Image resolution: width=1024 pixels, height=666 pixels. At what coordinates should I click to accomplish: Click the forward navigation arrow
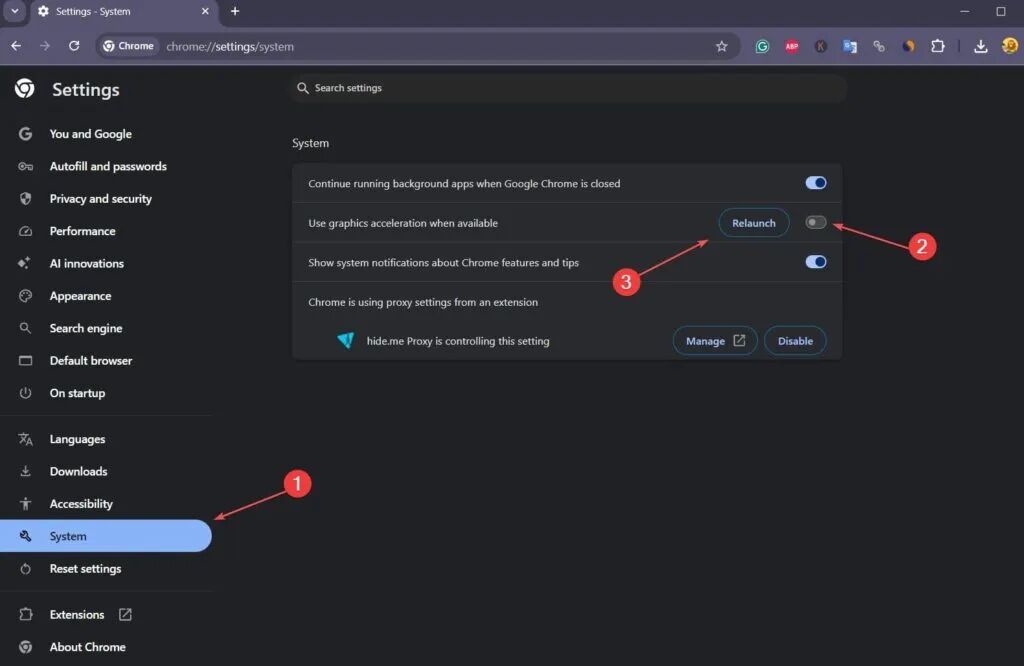click(45, 46)
